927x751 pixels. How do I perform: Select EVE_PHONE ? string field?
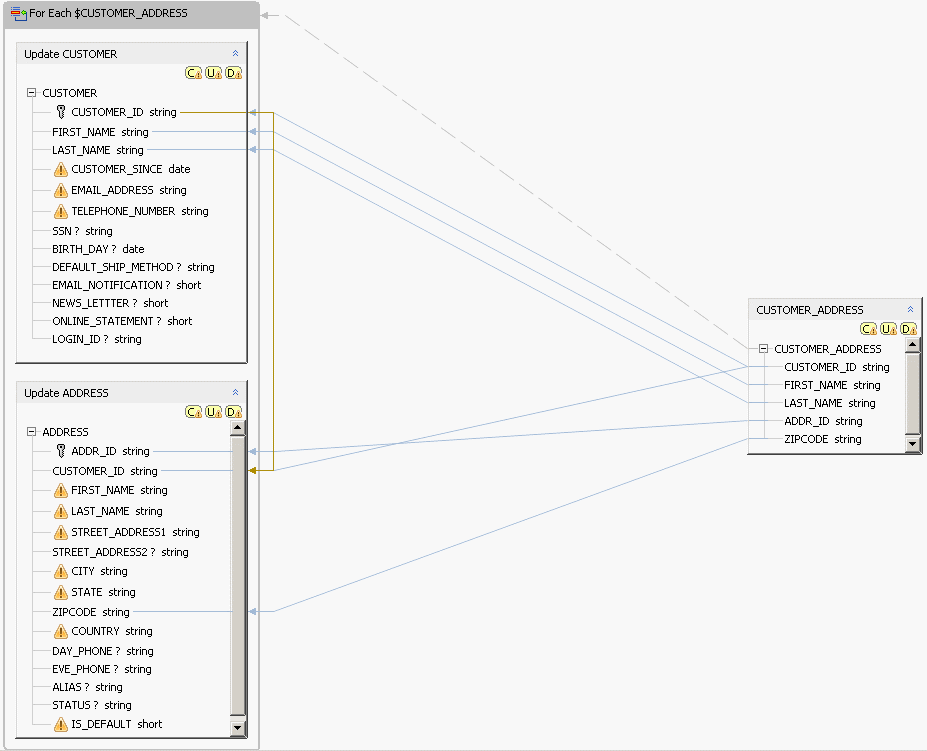coord(102,669)
